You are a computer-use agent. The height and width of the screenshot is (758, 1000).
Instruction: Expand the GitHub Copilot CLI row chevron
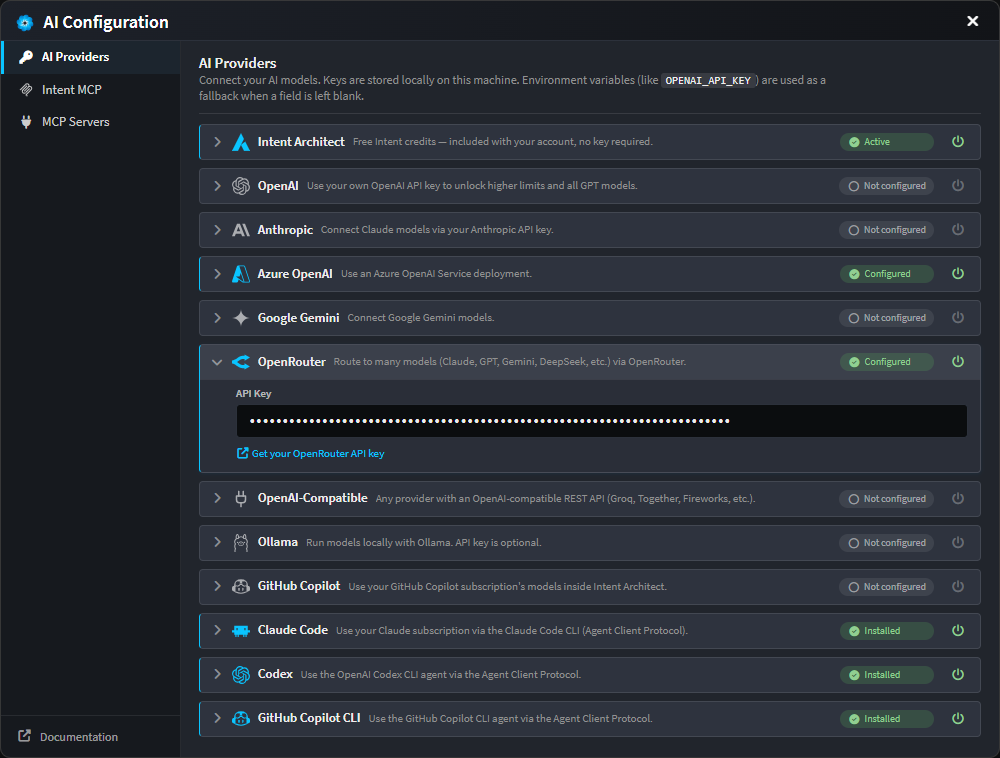(217, 718)
